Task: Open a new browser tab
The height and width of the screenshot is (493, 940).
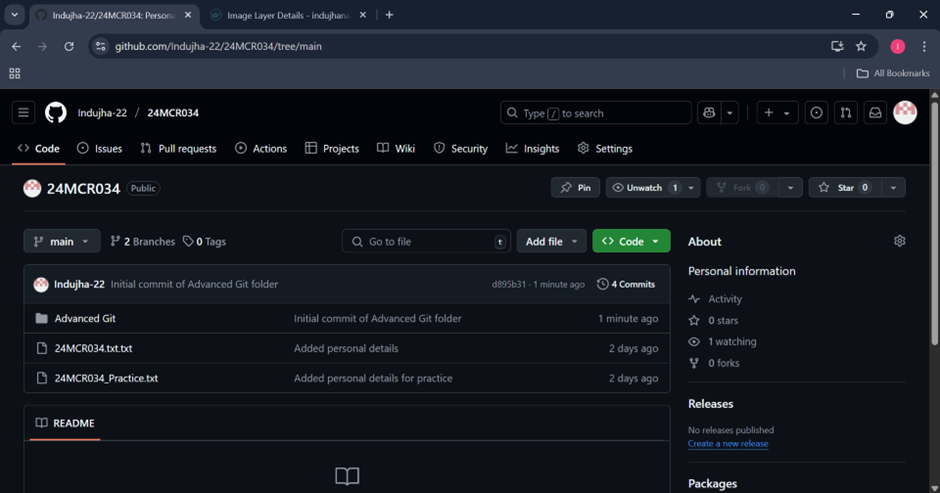Action: [390, 15]
